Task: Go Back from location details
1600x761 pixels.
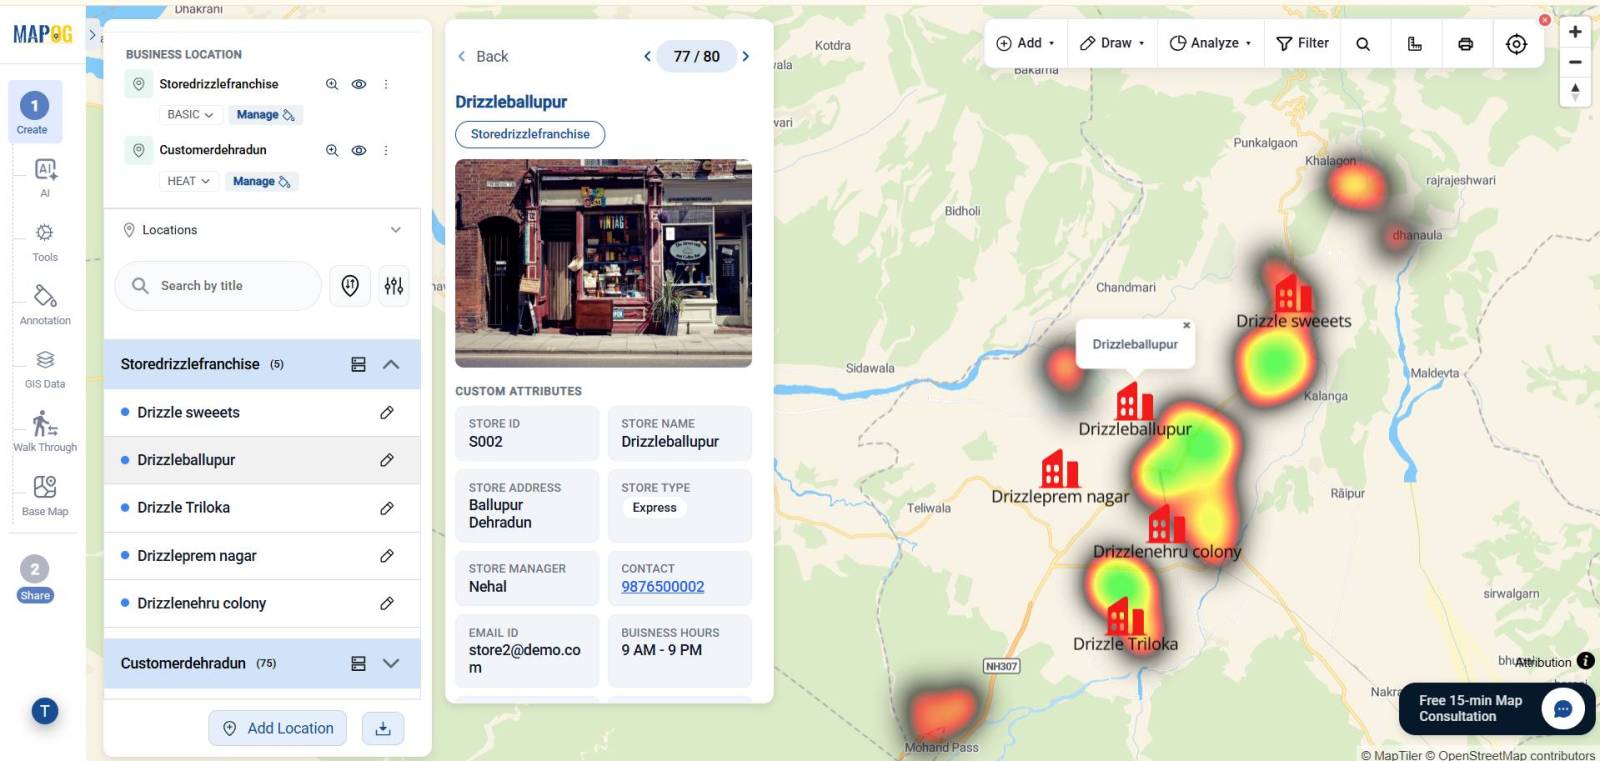Action: tap(483, 56)
